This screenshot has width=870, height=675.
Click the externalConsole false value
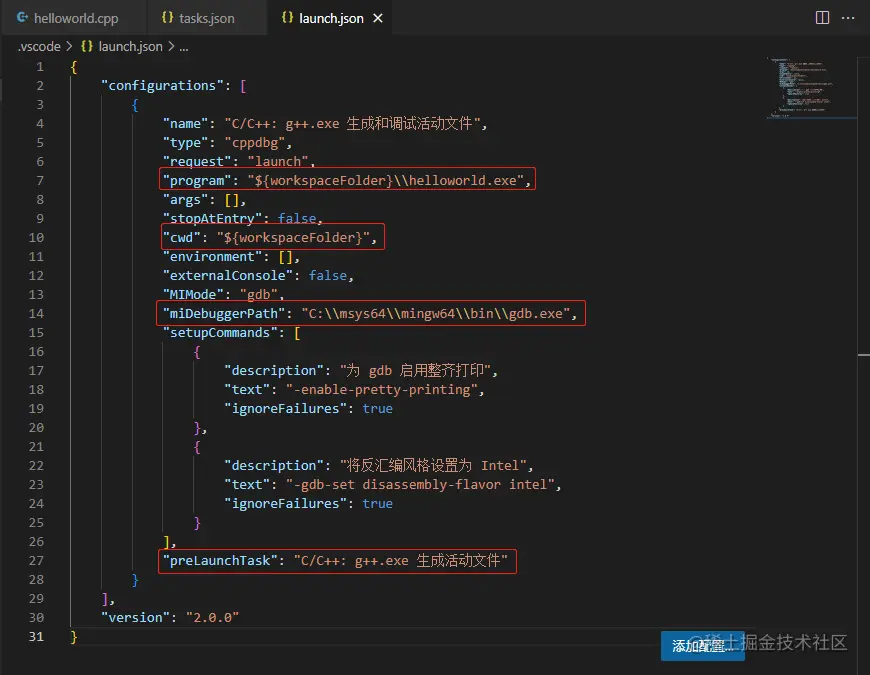[327, 276]
